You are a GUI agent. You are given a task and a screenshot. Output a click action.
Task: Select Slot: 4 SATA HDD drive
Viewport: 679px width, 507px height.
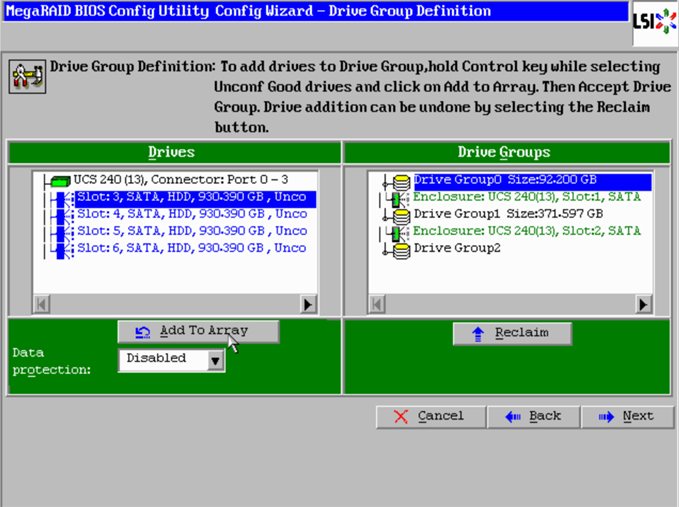[x=191, y=214]
